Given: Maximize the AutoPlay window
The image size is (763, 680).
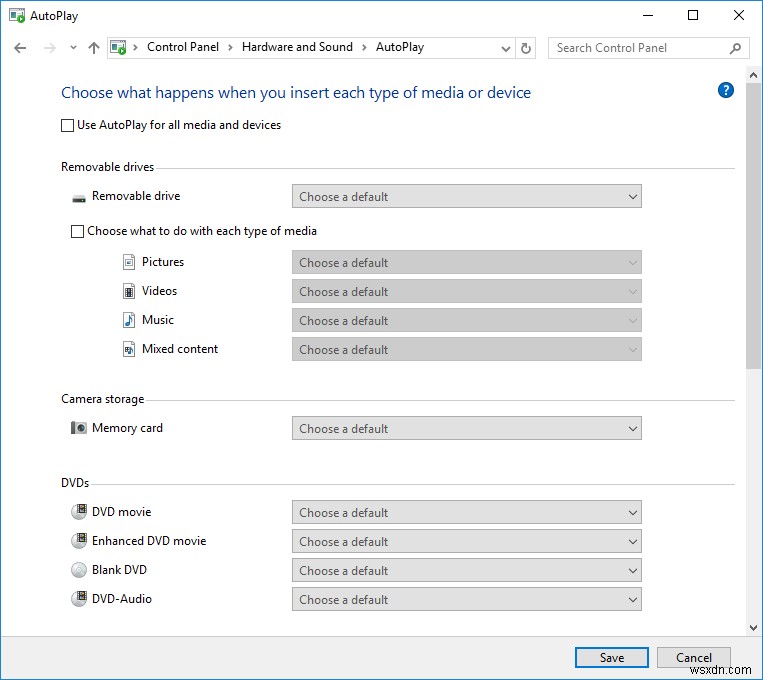Looking at the screenshot, I should coord(693,16).
